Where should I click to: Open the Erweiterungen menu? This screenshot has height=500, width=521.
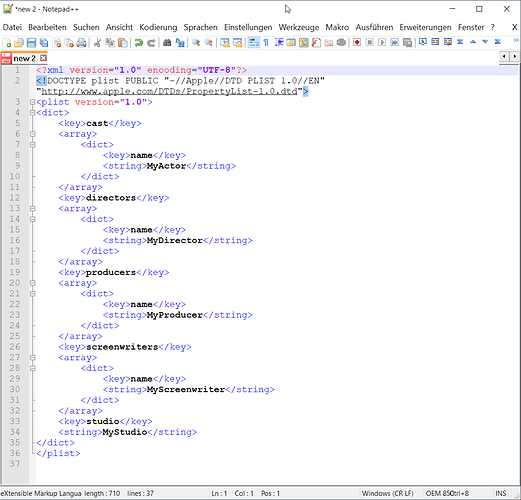coord(425,27)
